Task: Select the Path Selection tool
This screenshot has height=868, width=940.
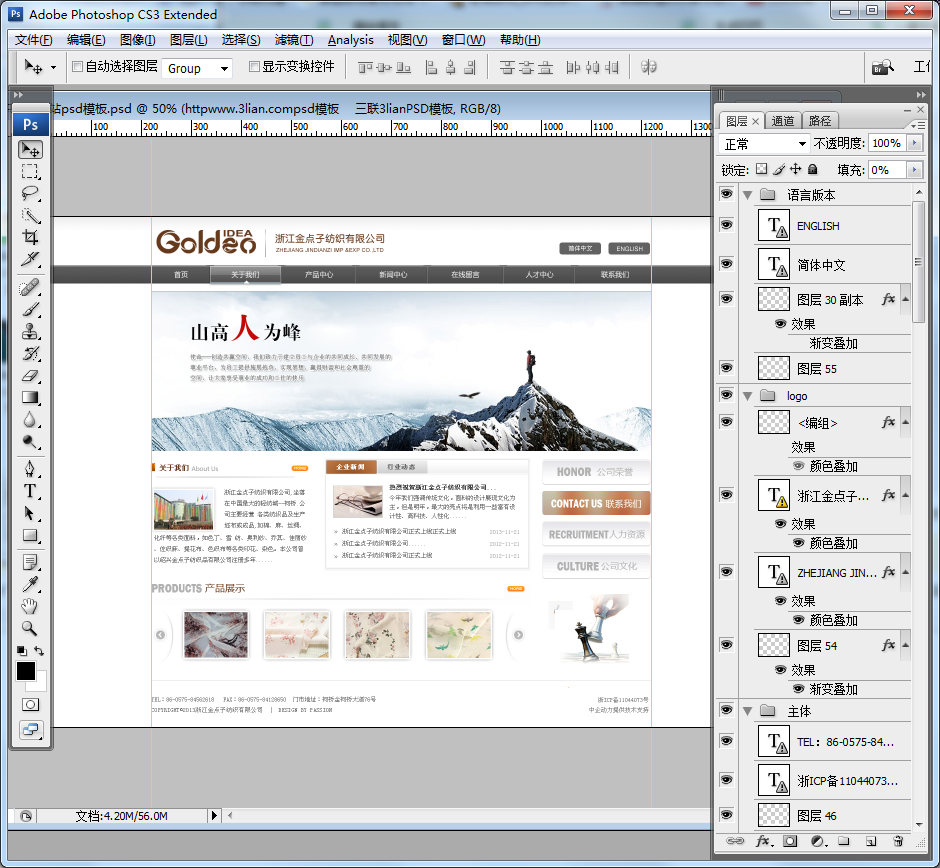Action: point(30,513)
